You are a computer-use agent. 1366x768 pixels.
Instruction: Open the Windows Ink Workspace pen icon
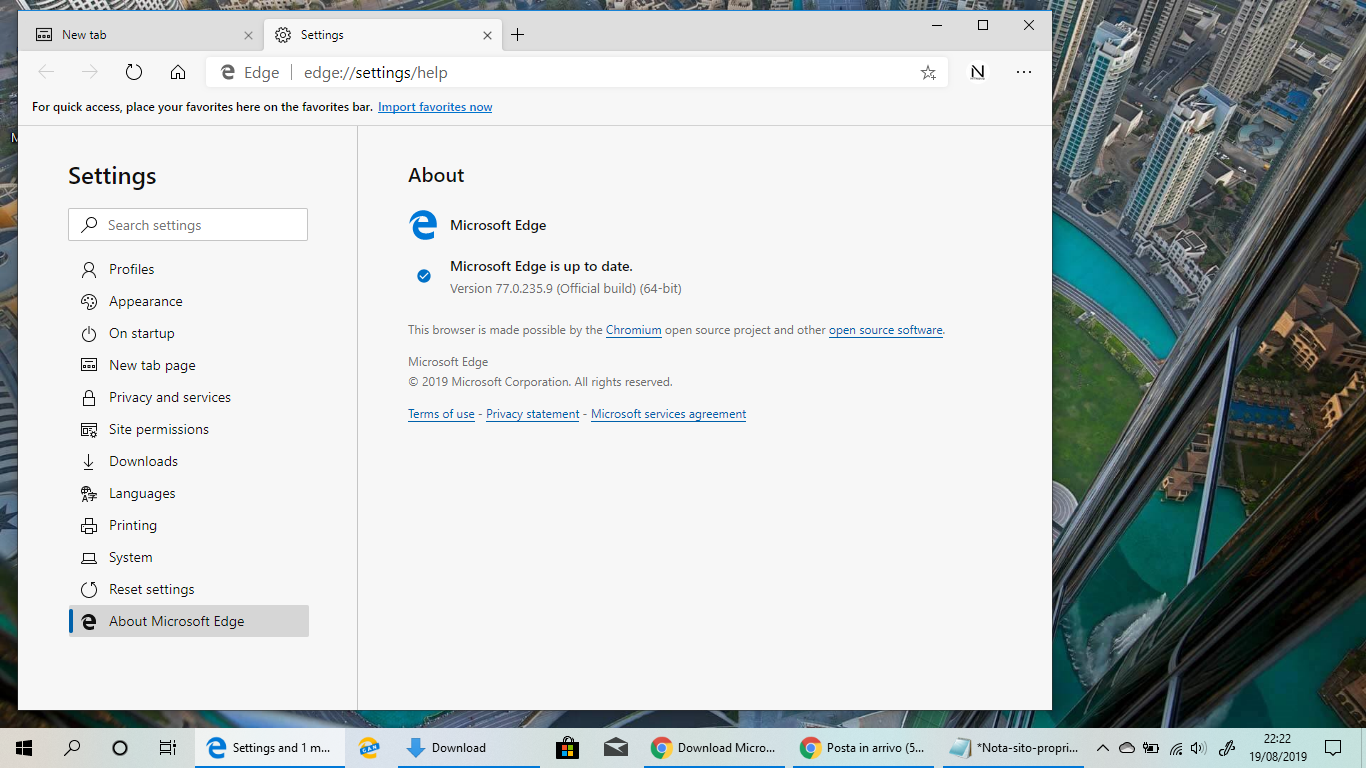(1227, 747)
